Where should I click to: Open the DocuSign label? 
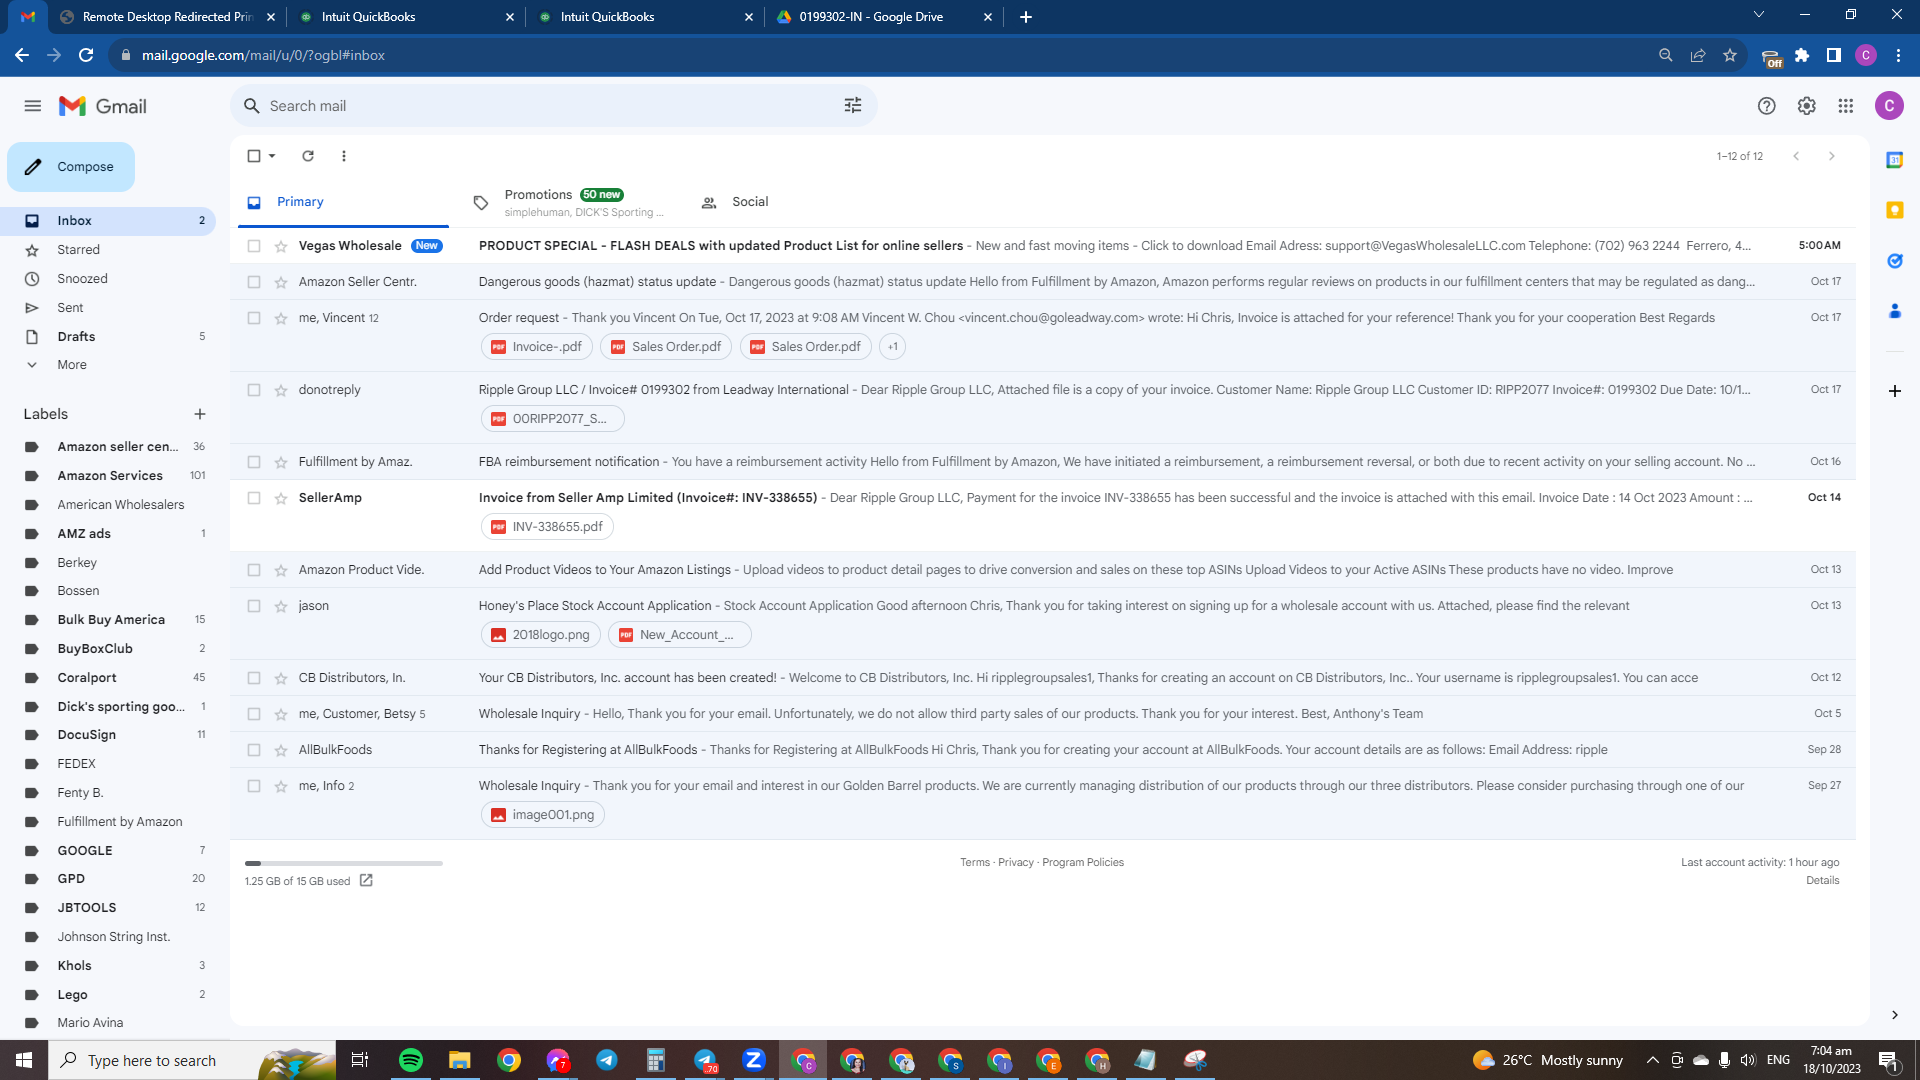(87, 735)
